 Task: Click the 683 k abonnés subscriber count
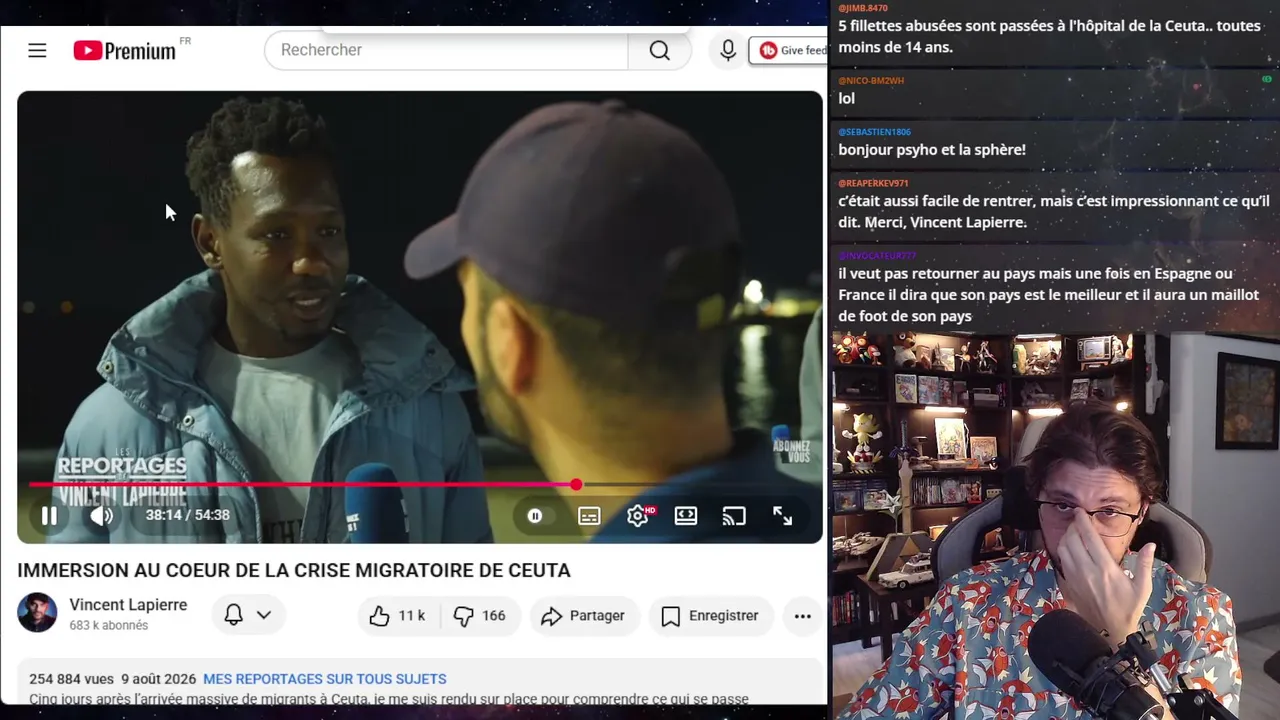[x=109, y=626]
